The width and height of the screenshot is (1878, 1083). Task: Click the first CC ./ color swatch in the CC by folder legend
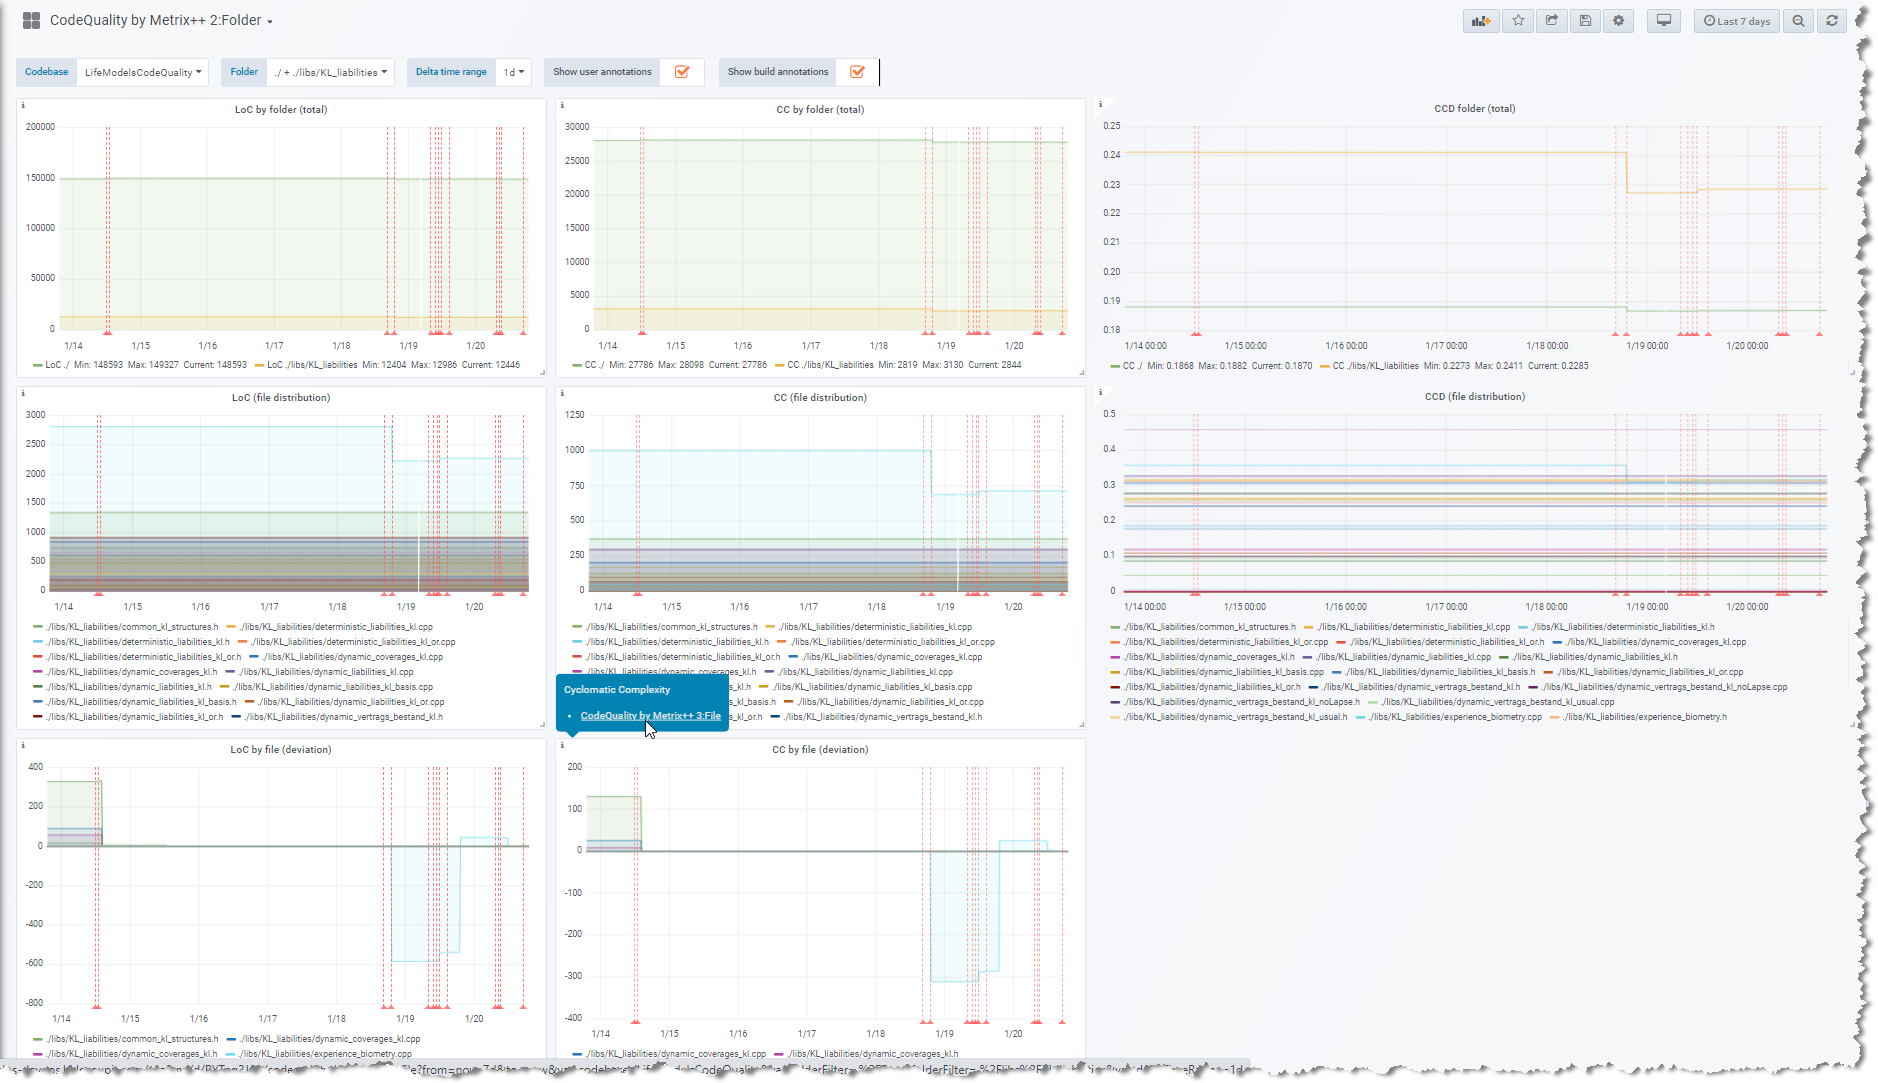(x=577, y=365)
